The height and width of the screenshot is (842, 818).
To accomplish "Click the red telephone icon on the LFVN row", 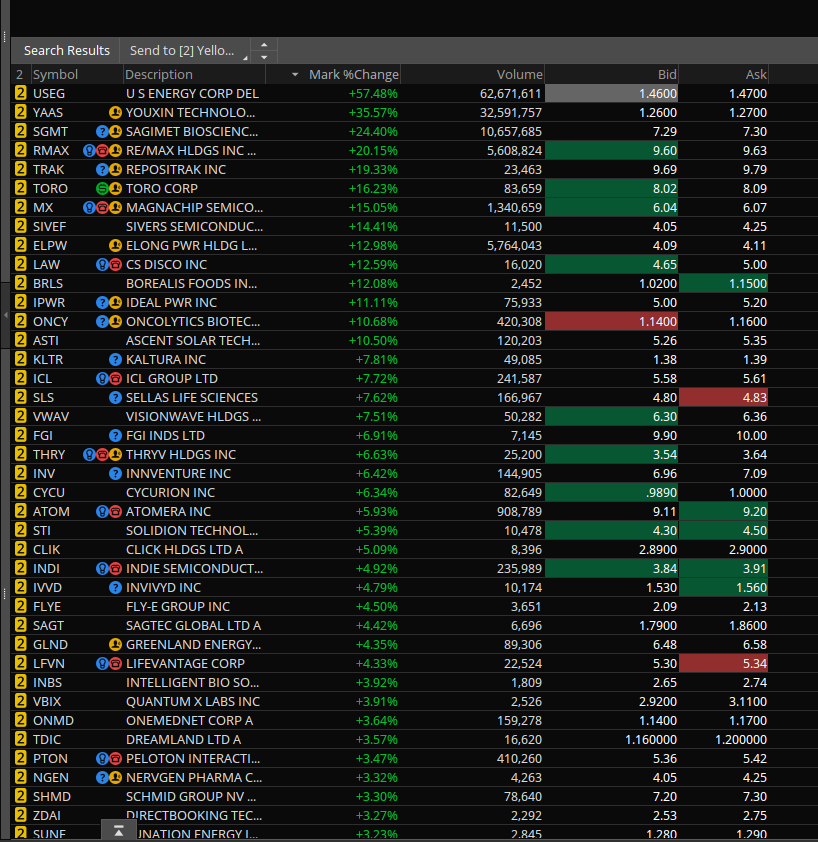I will [115, 664].
